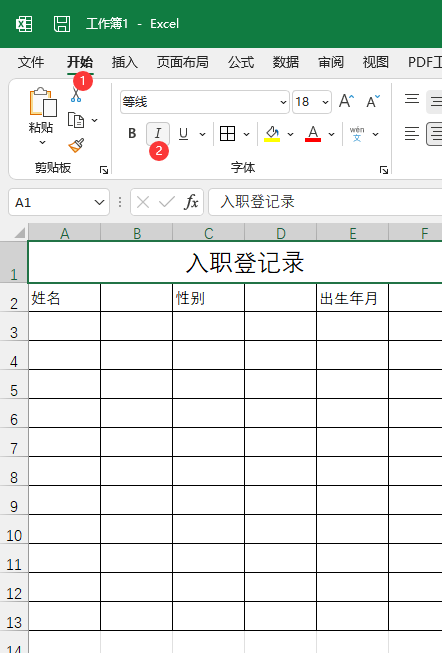Click the fx insert function icon
This screenshot has width=442, height=653.
click(x=191, y=202)
